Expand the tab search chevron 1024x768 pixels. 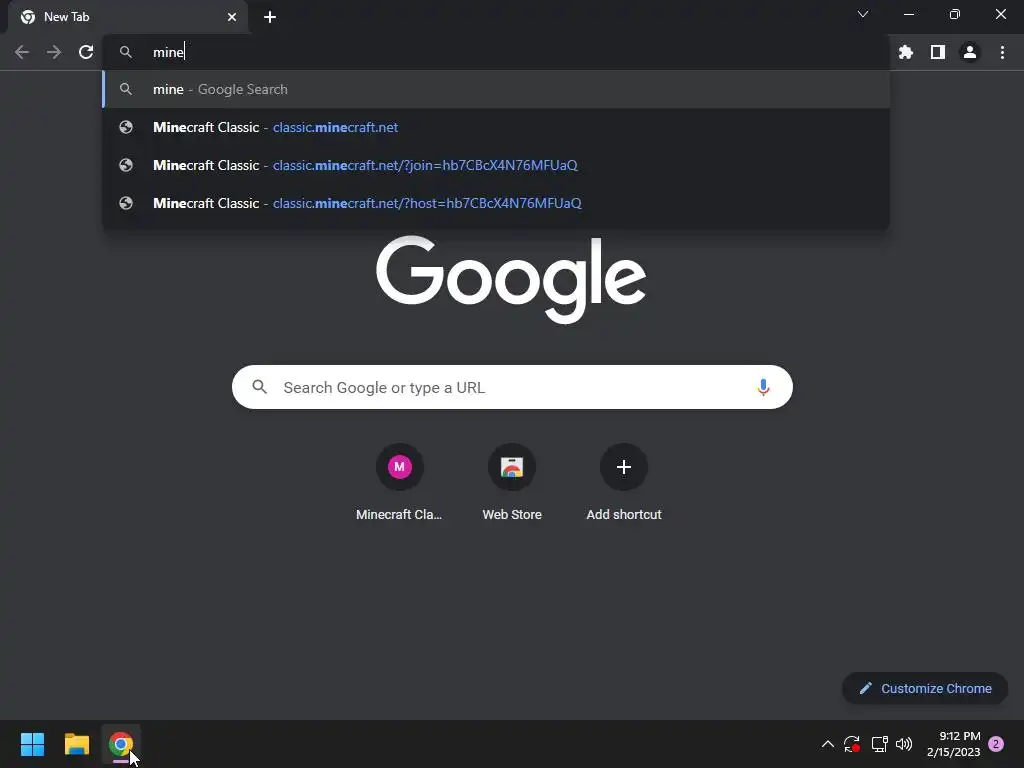click(x=863, y=14)
